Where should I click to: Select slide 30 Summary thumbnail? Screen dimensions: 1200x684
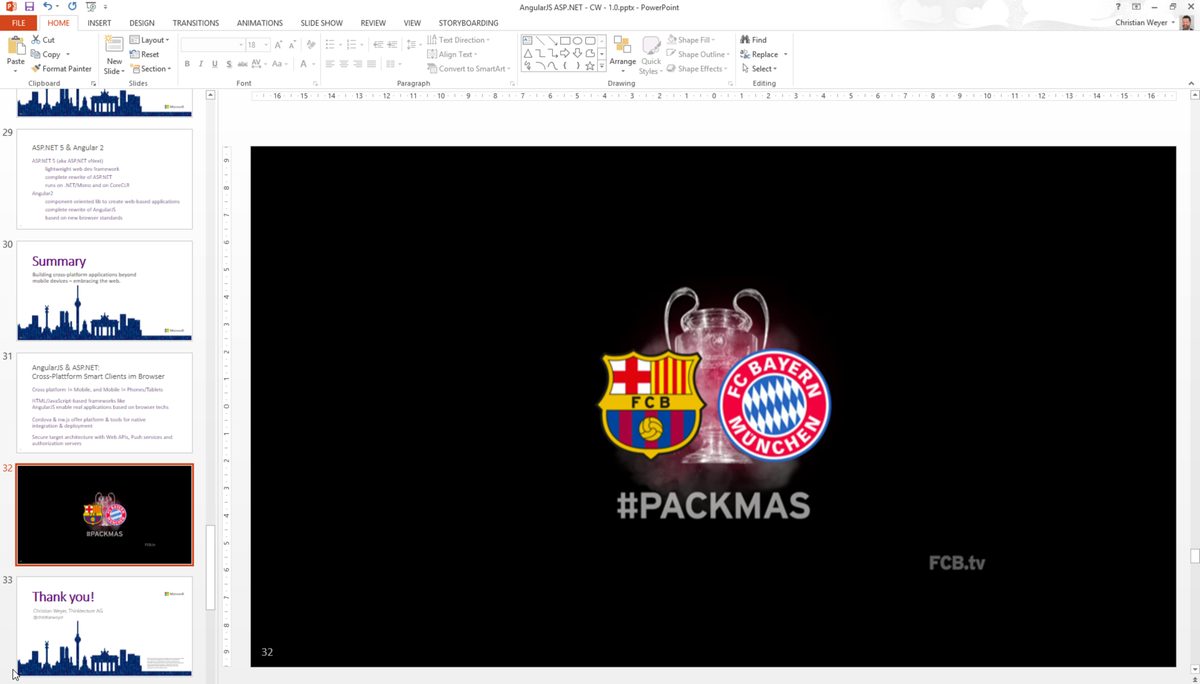pos(104,290)
